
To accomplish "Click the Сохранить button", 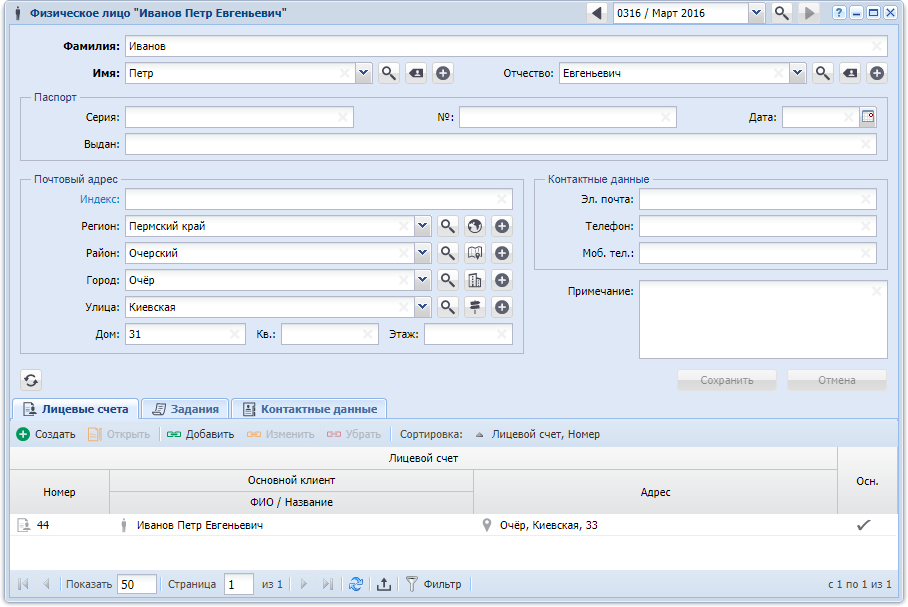I will pos(727,381).
